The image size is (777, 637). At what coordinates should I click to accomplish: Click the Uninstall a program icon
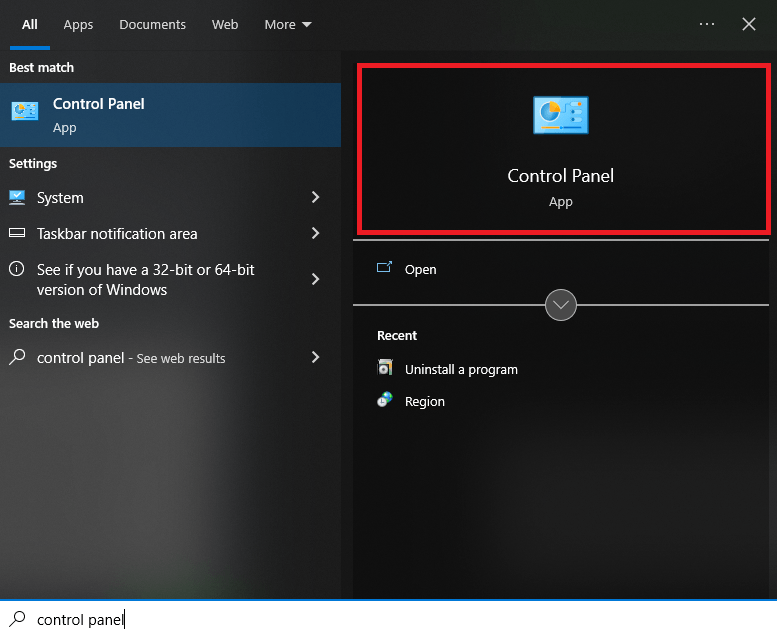[385, 368]
